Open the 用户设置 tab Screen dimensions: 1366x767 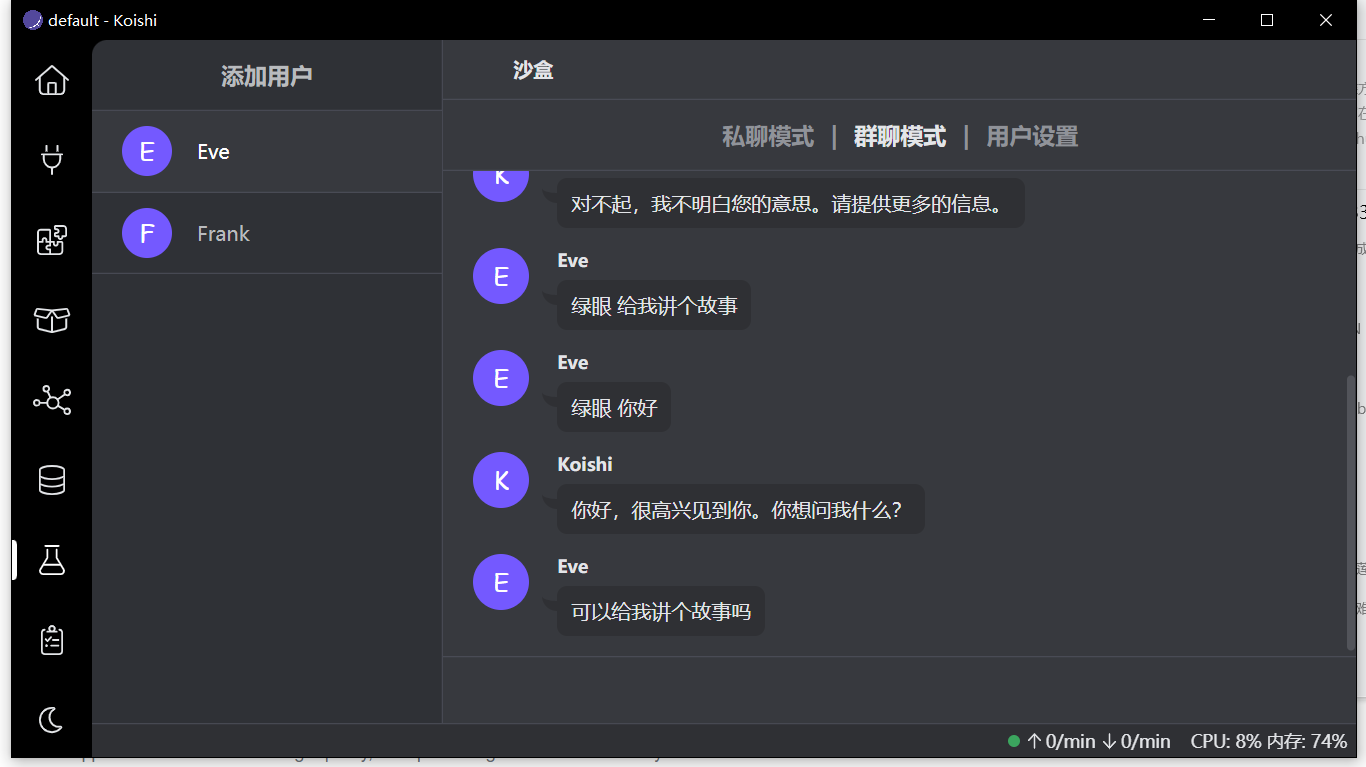coord(1032,137)
